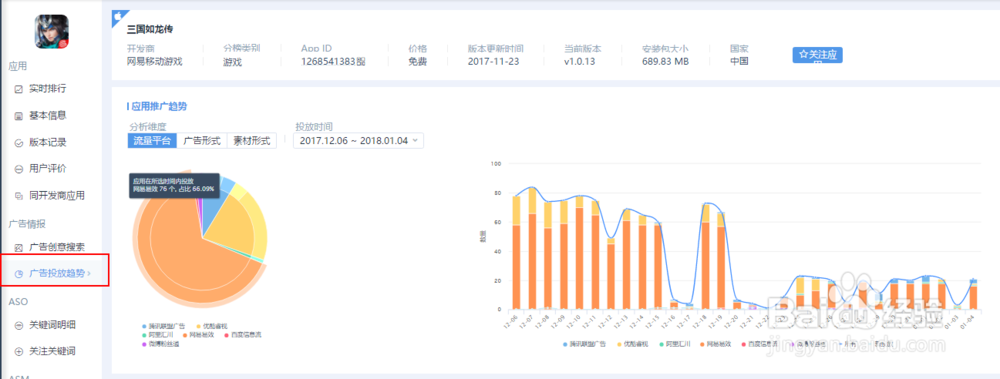Click the 12-10 bar in the trend chart

(x=579, y=253)
